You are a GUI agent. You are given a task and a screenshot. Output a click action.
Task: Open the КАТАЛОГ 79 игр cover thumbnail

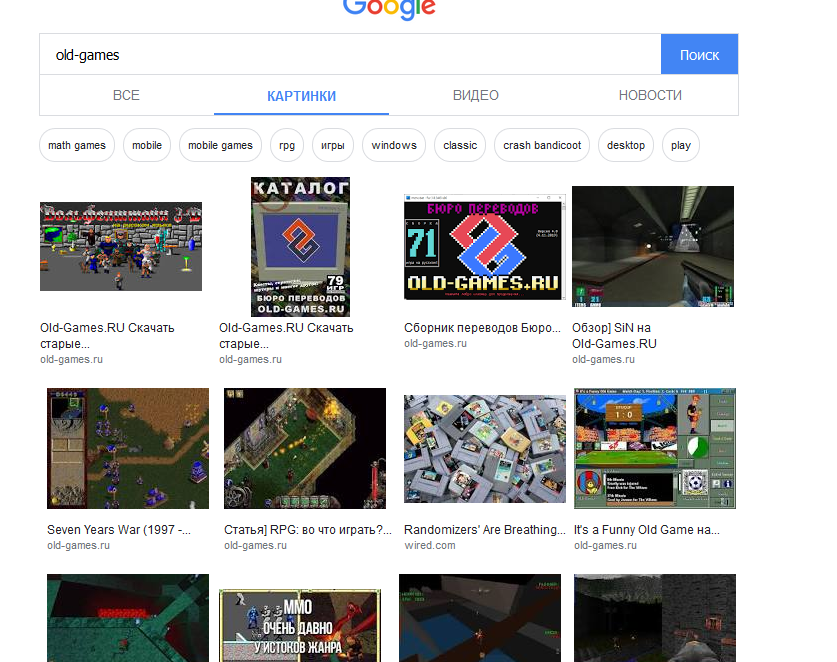tap(301, 247)
